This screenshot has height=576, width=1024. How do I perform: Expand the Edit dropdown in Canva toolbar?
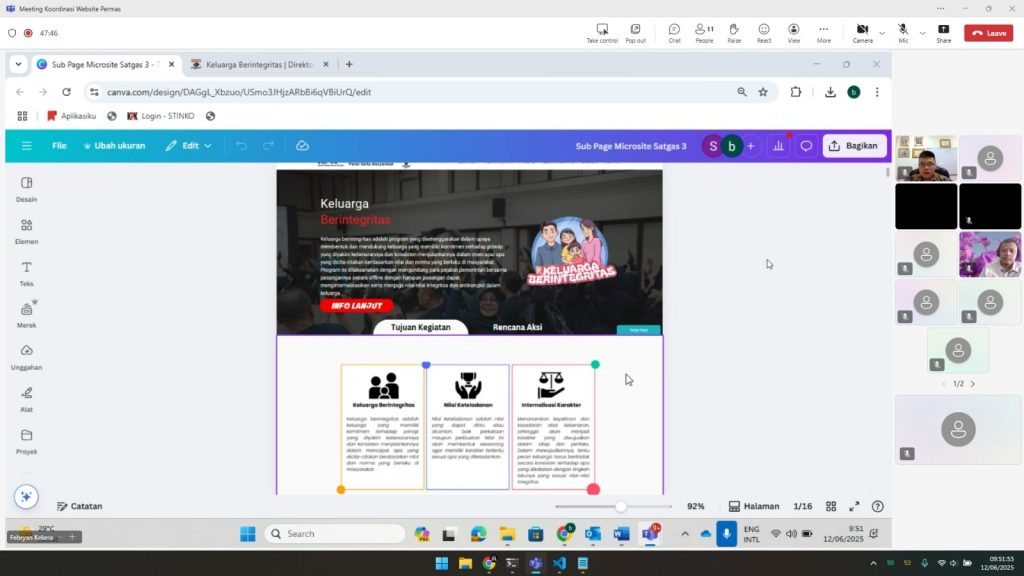(188, 146)
